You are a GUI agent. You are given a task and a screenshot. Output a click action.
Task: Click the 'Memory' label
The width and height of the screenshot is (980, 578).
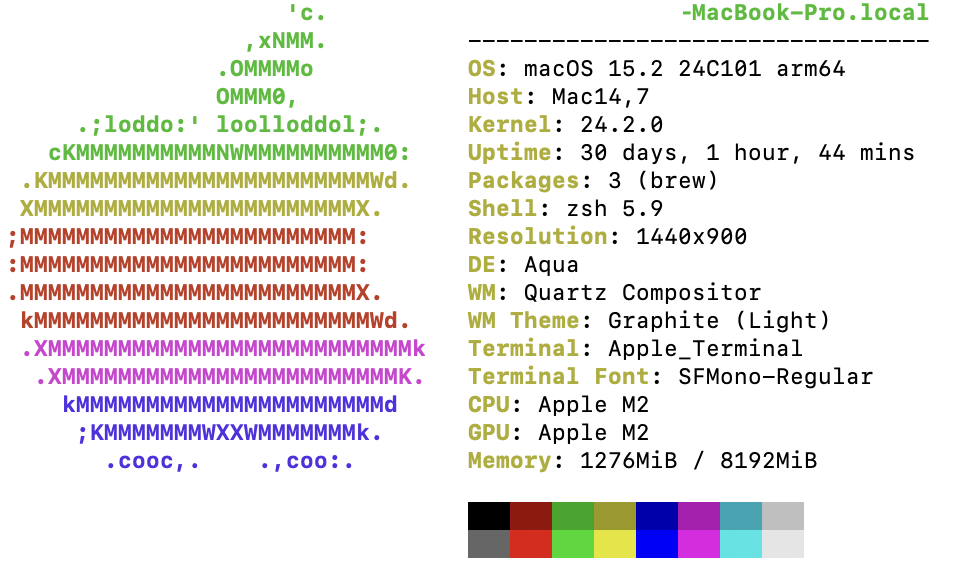point(510,461)
